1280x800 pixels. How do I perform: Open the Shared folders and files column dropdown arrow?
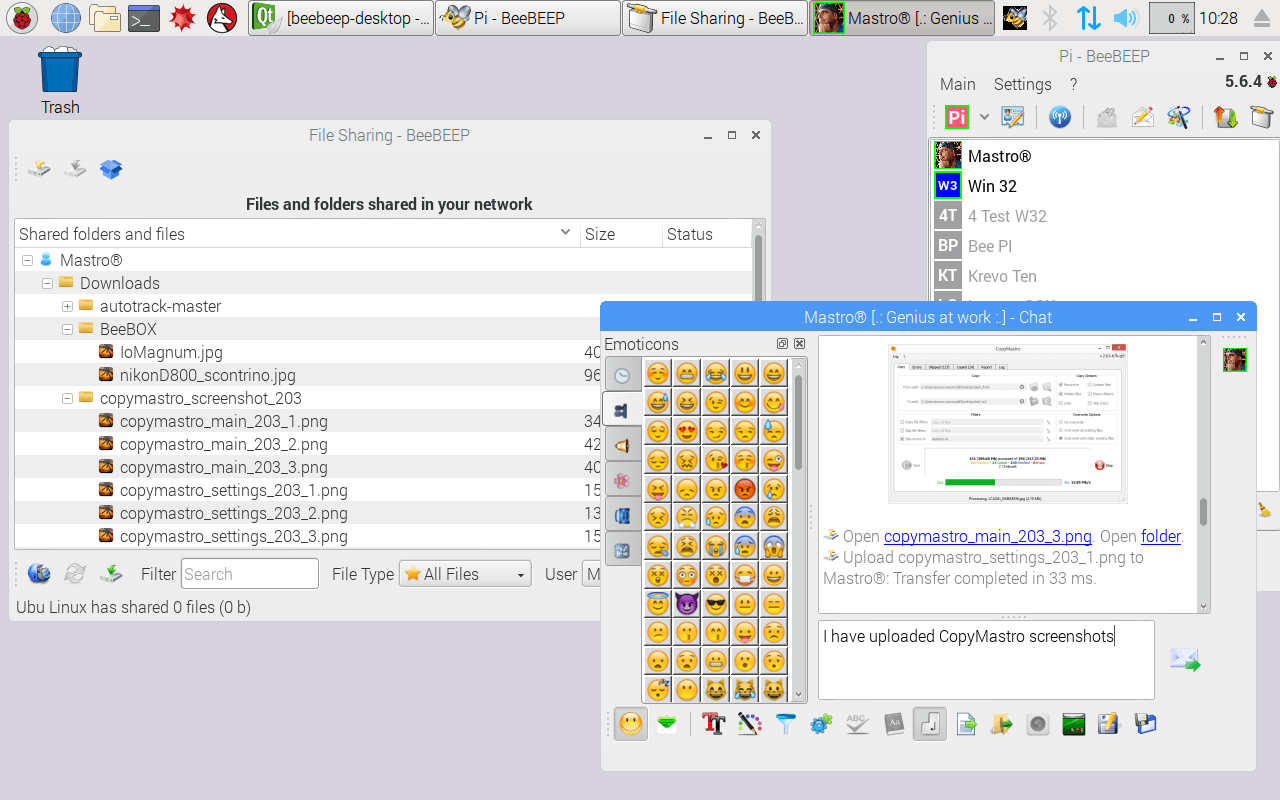(565, 234)
